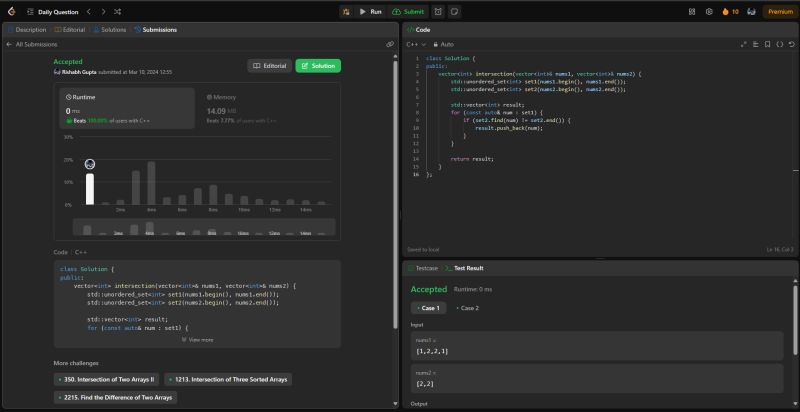Open the timer alarm clock icon

pyautogui.click(x=438, y=11)
